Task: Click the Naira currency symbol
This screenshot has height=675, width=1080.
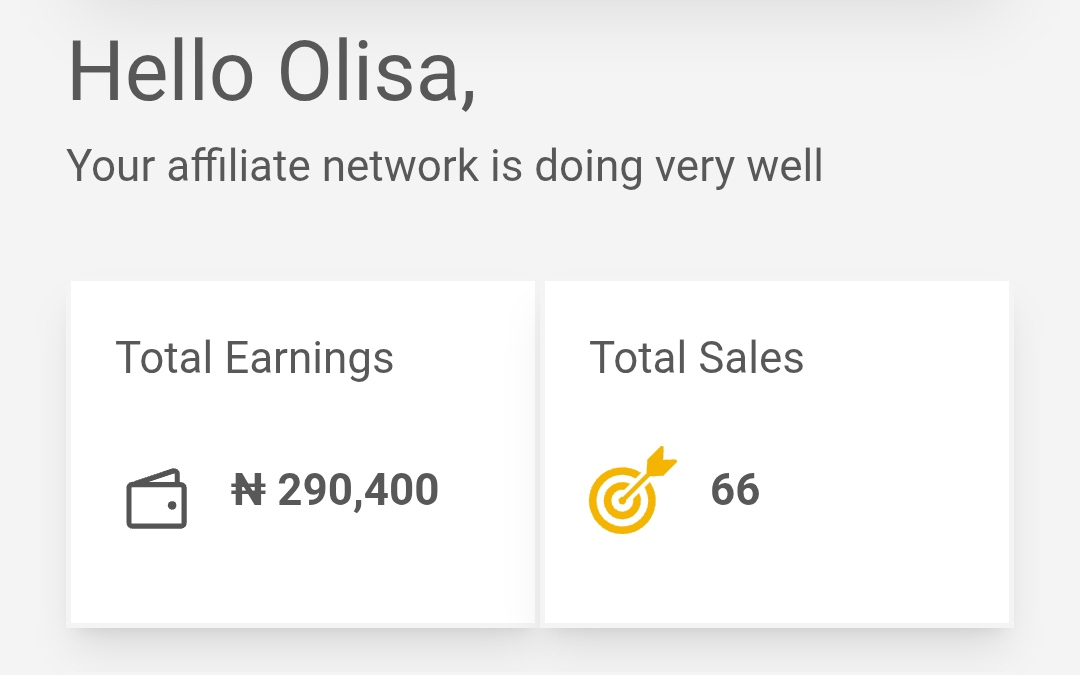Action: tap(247, 490)
